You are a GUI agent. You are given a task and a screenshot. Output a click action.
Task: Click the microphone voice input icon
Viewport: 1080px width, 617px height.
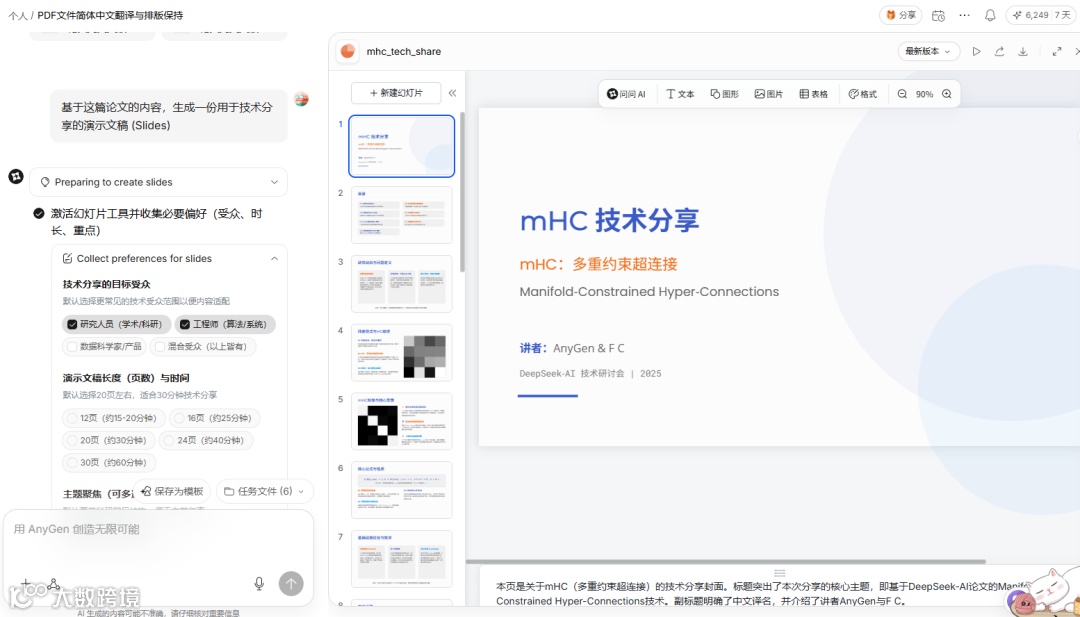click(x=259, y=584)
